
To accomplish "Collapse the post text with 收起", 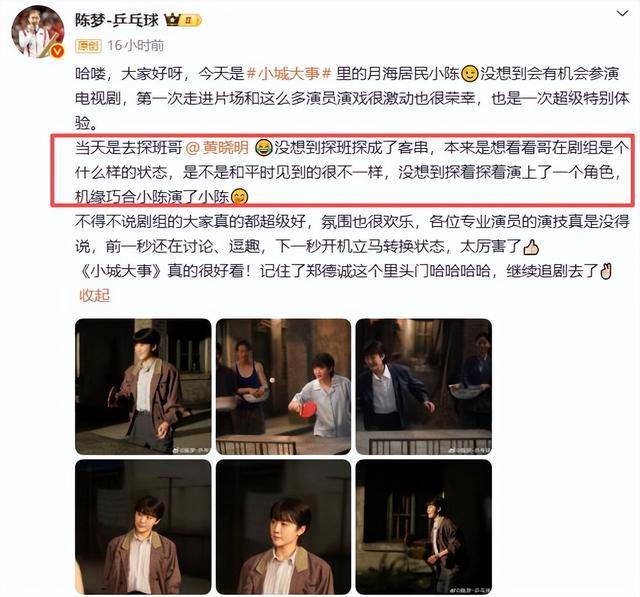I will pyautogui.click(x=94, y=295).
